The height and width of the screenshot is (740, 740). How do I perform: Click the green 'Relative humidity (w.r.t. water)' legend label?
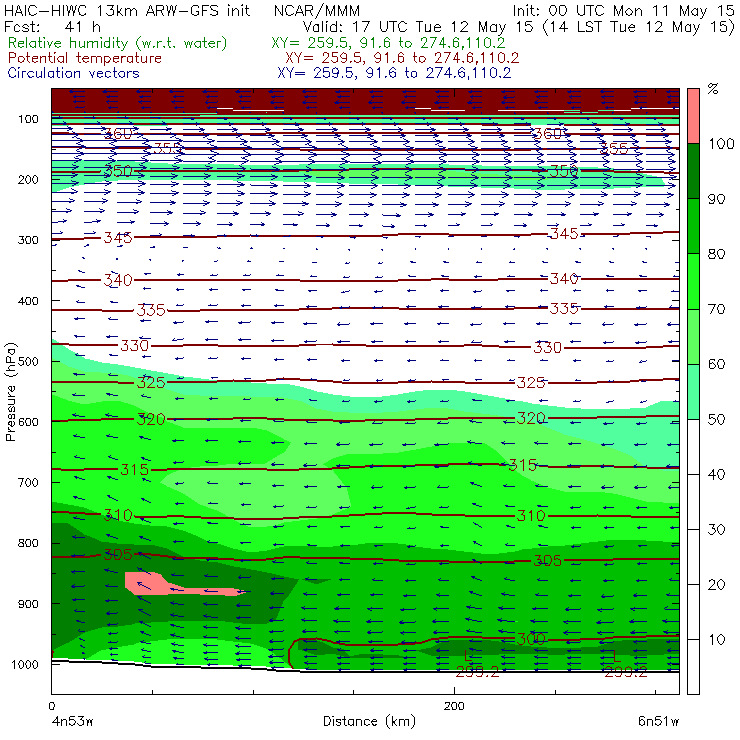pyautogui.click(x=118, y=43)
